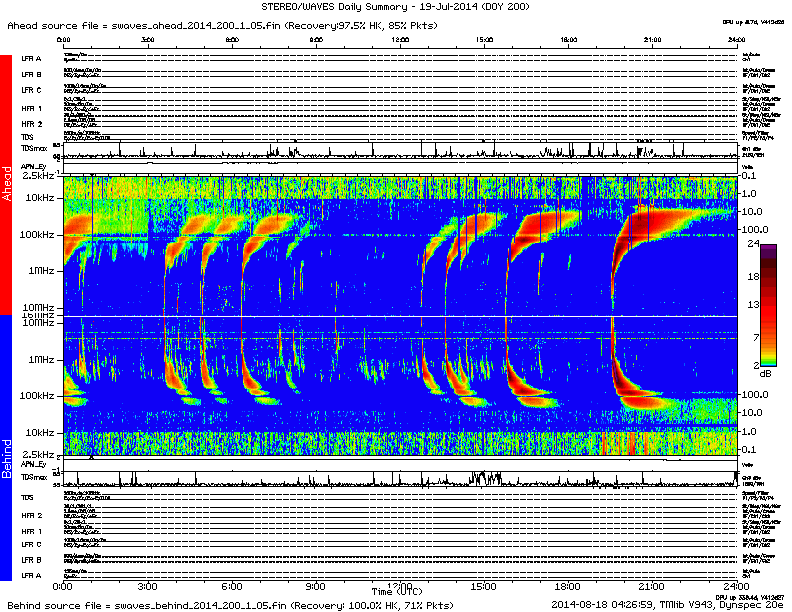
Task: Select the Behind source file text line
Action: [x=230, y=605]
